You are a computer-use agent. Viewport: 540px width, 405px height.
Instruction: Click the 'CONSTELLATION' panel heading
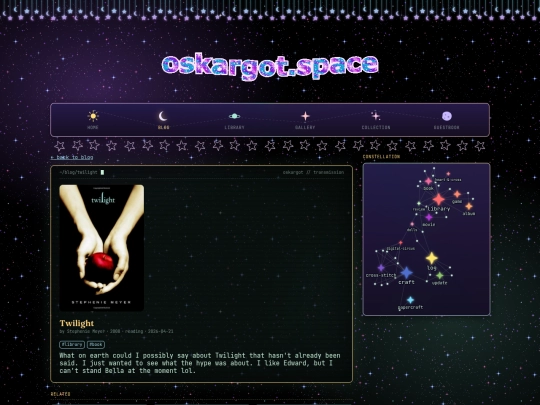(381, 157)
